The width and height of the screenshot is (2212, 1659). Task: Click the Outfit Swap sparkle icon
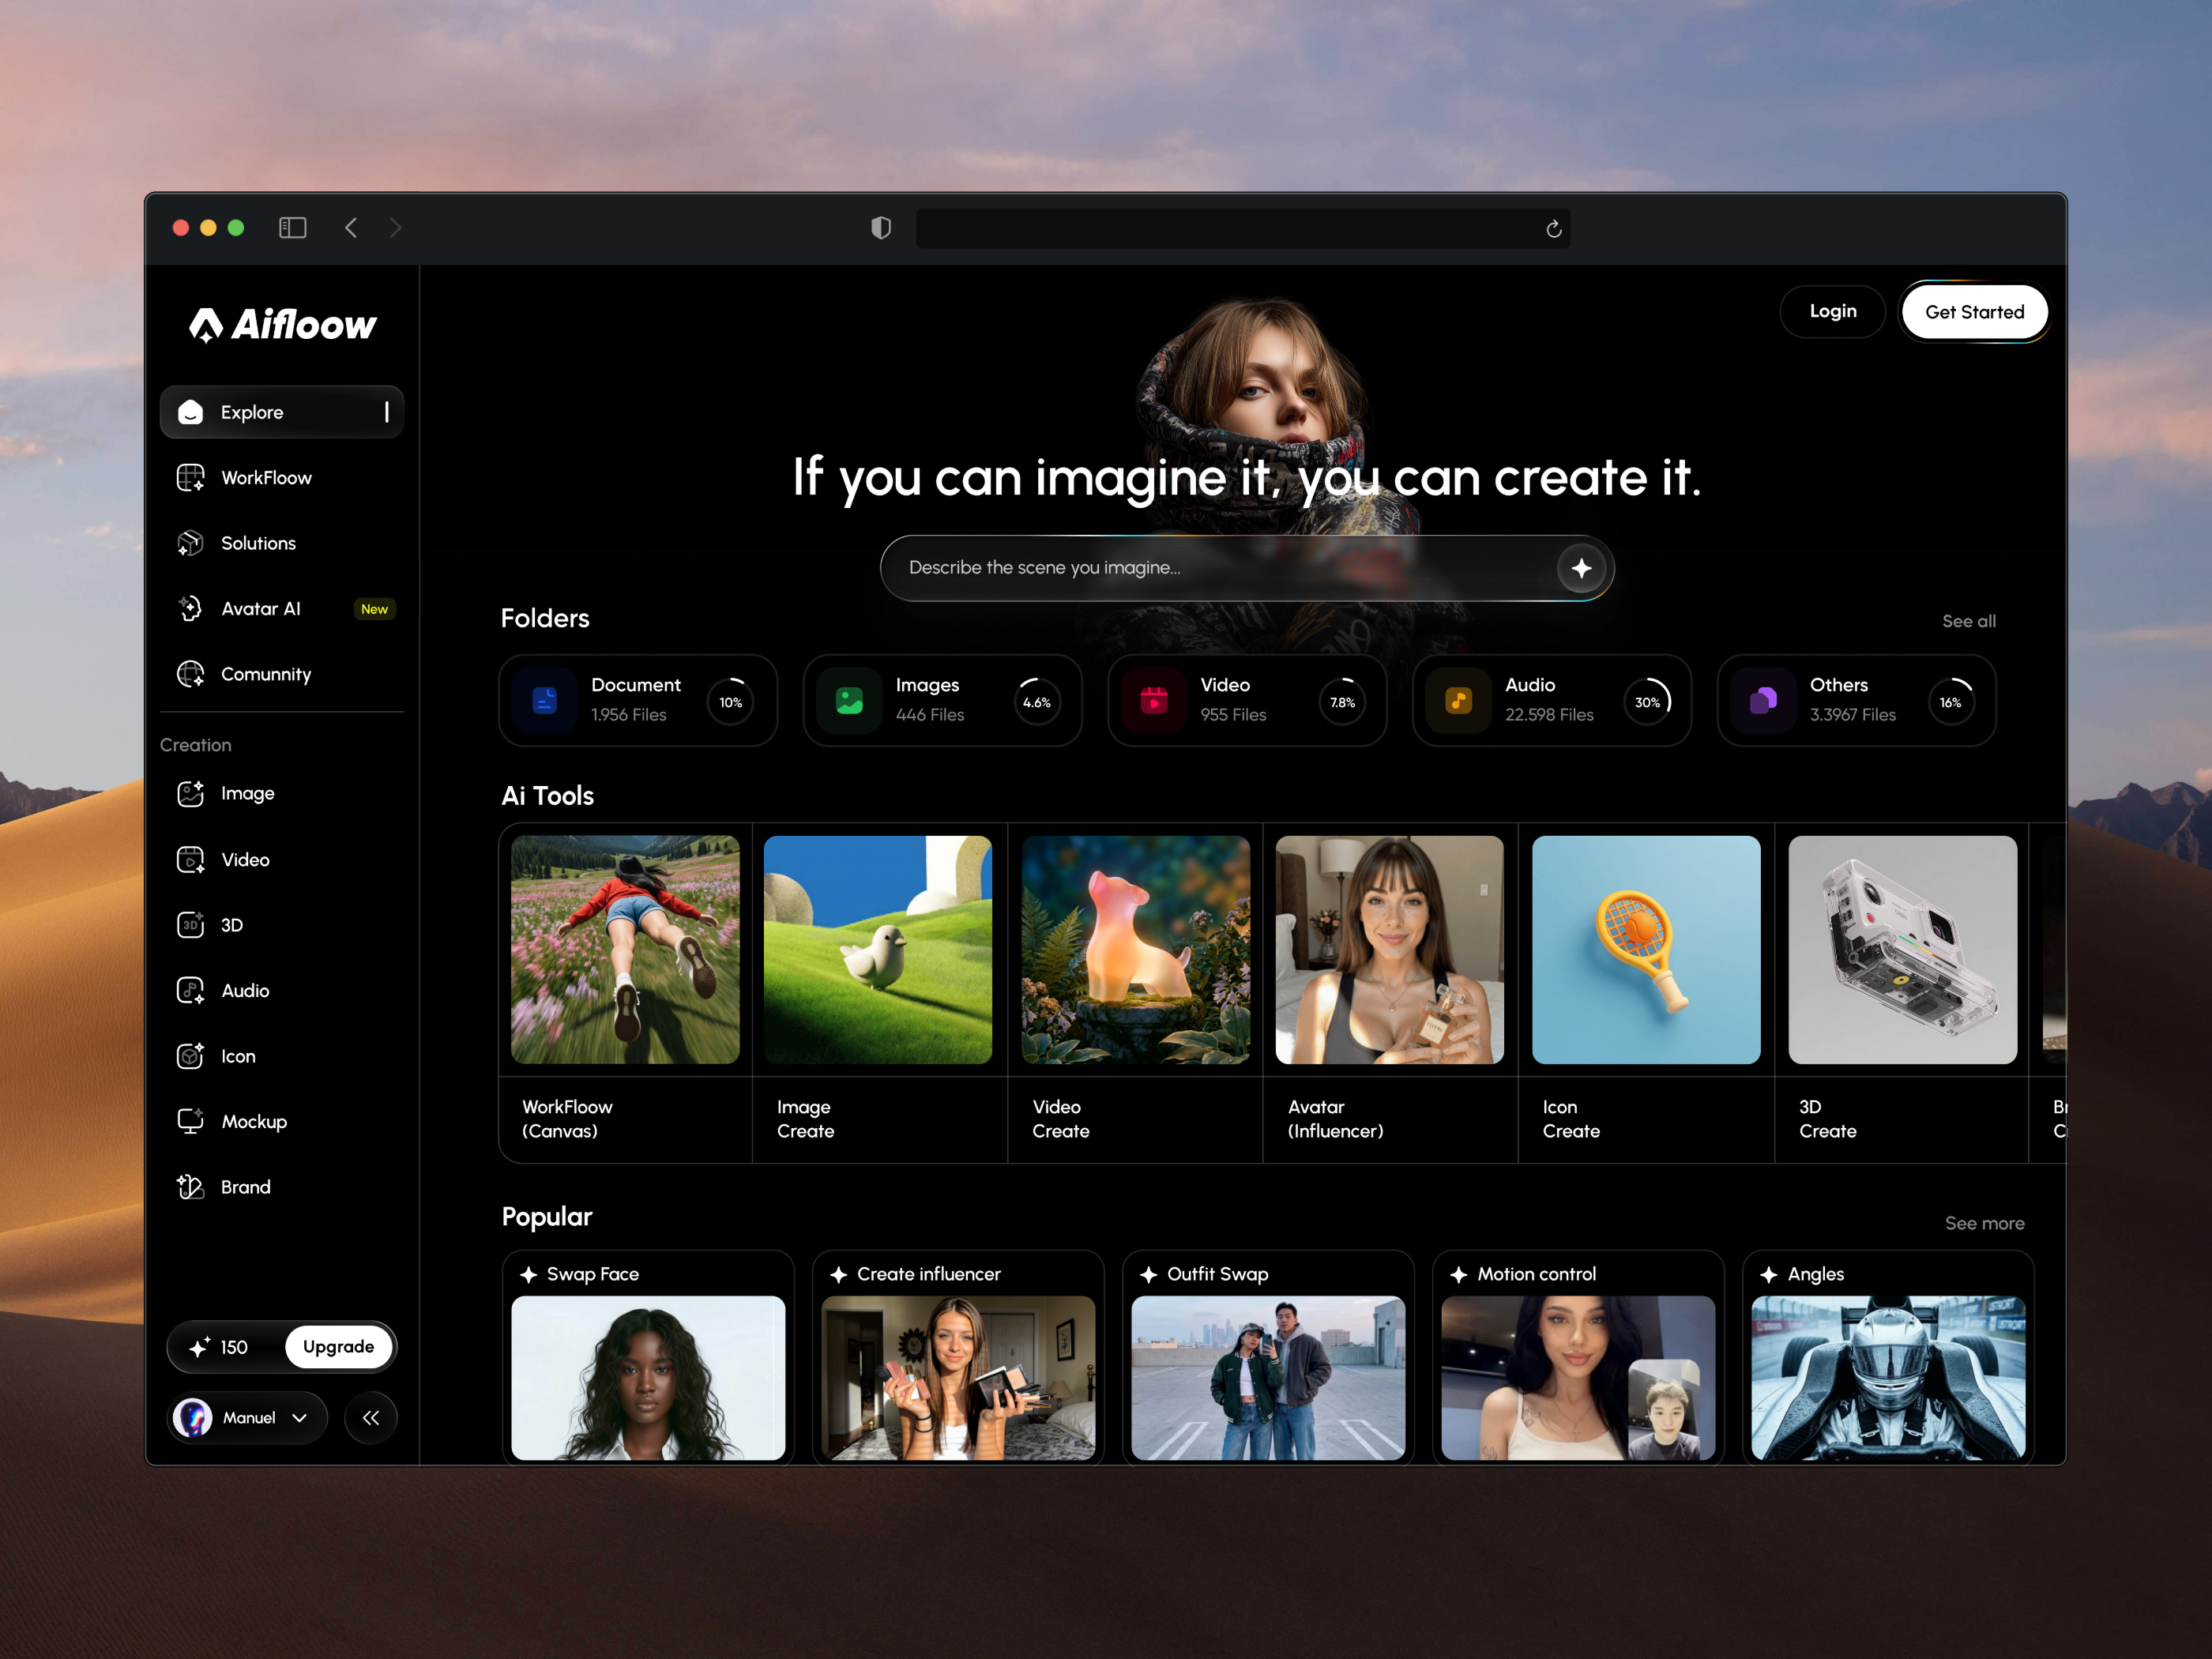click(x=1149, y=1275)
